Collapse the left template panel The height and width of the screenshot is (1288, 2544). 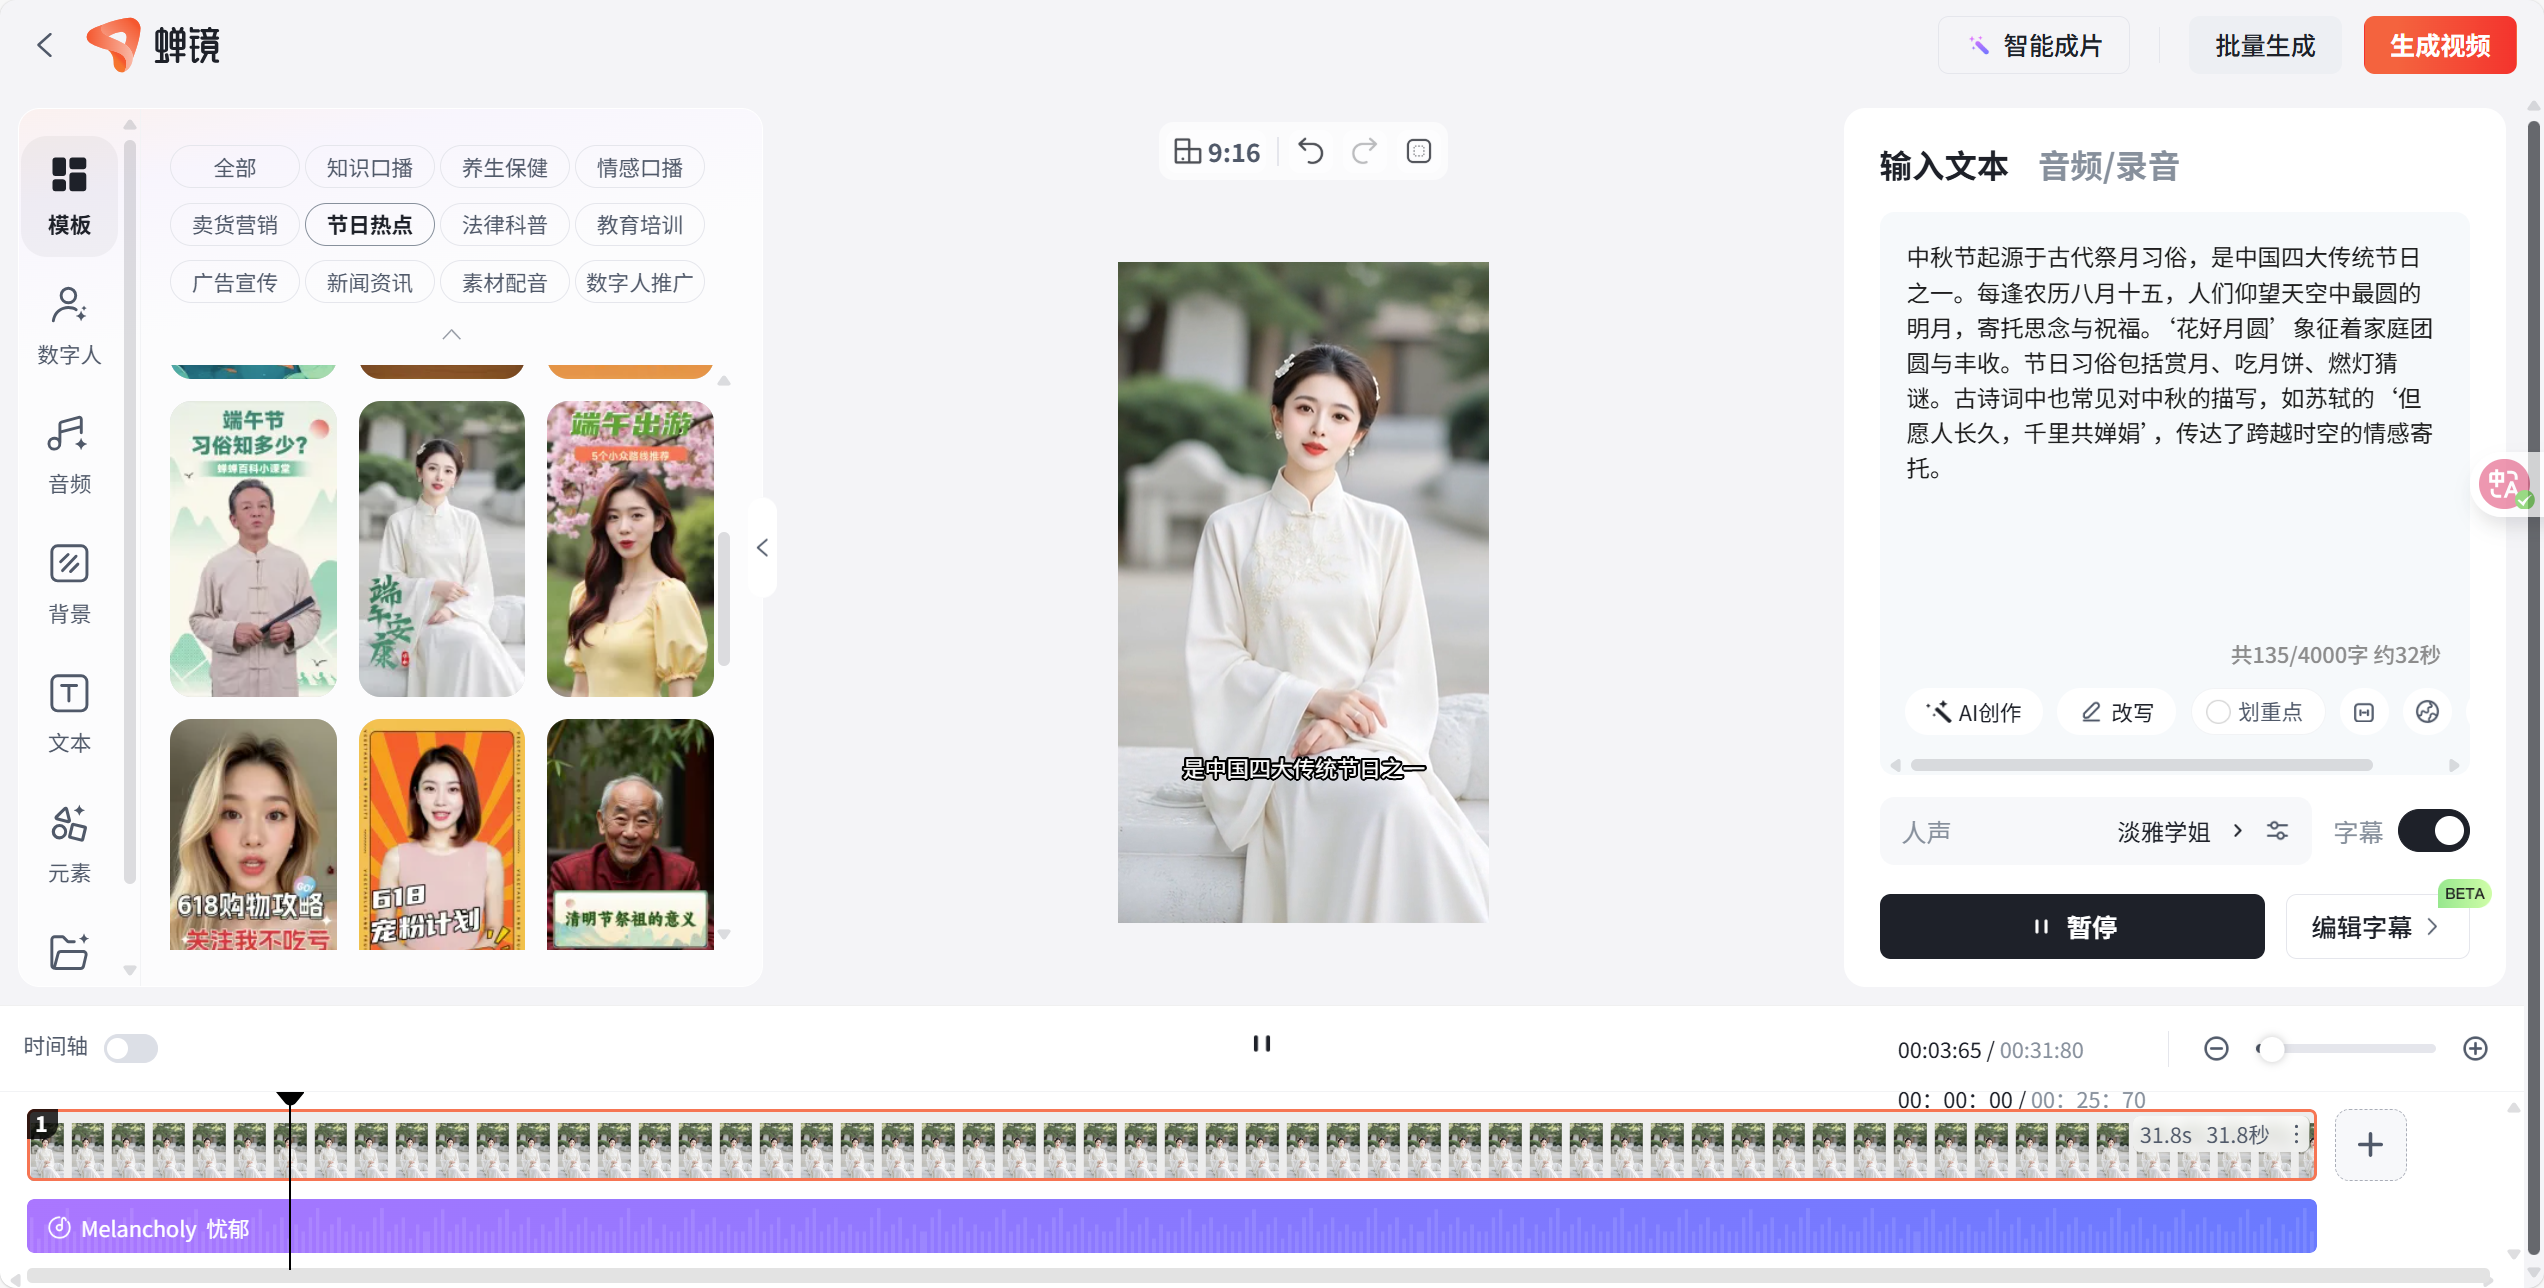[763, 548]
